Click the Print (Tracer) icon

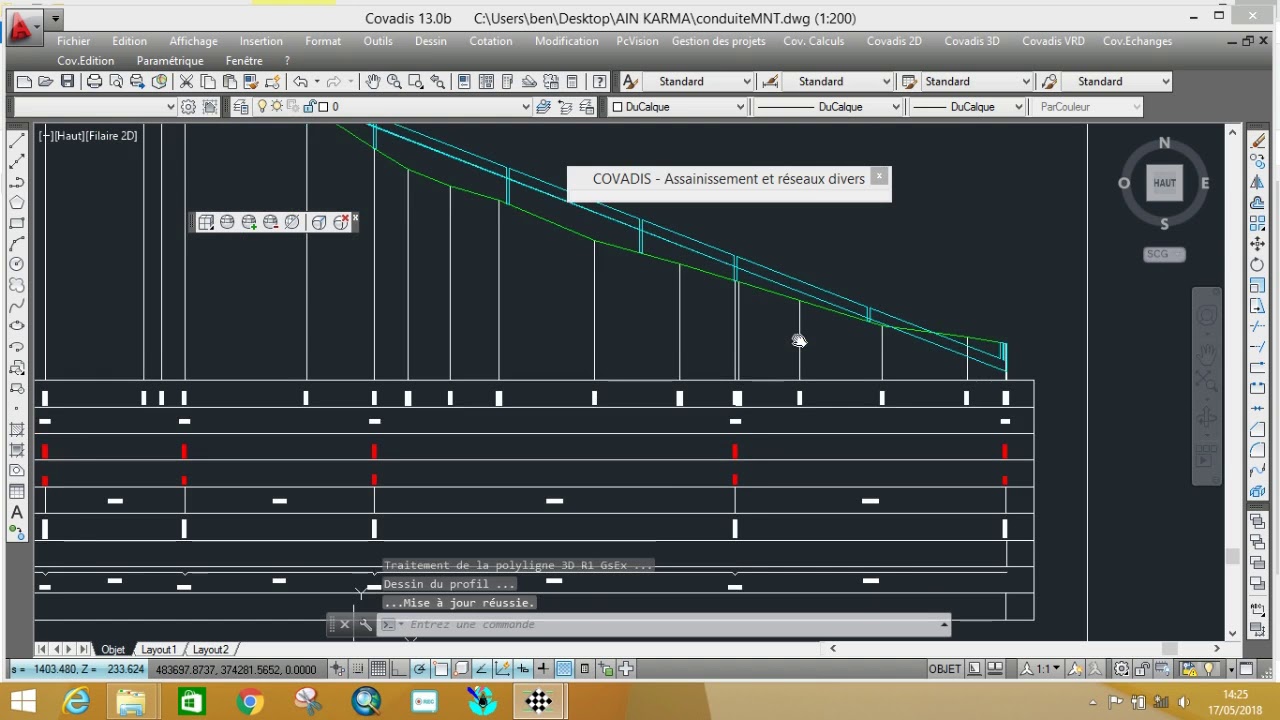[94, 82]
